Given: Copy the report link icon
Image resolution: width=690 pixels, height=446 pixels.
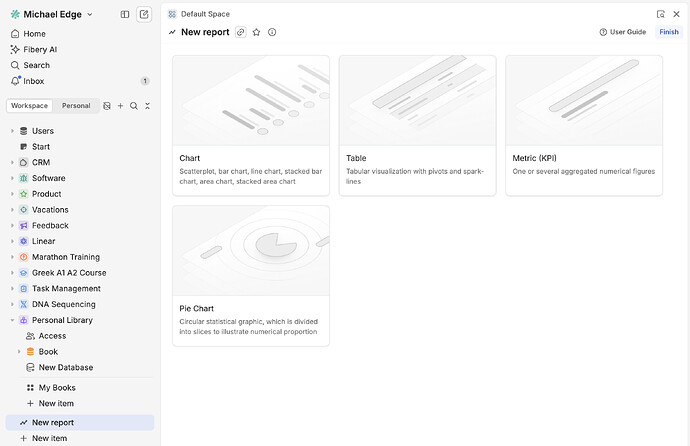Looking at the screenshot, I should [241, 32].
